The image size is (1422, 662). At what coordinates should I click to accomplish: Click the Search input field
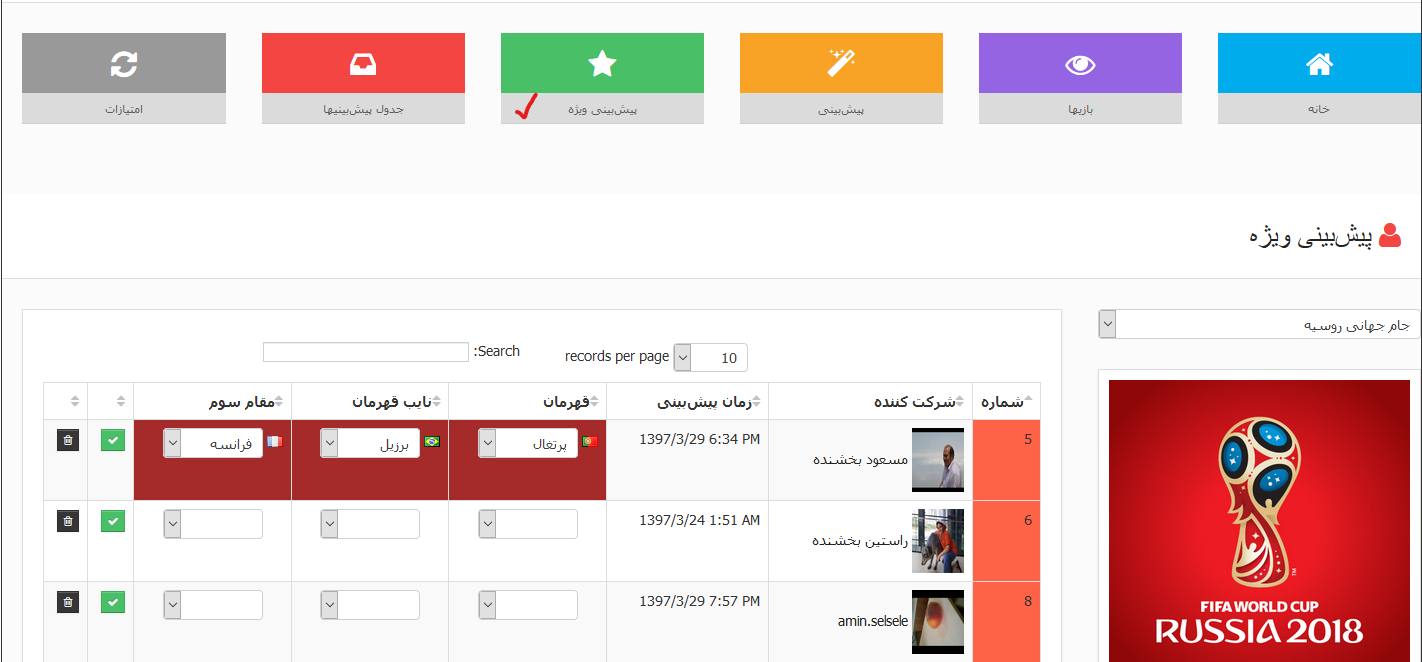[x=365, y=352]
